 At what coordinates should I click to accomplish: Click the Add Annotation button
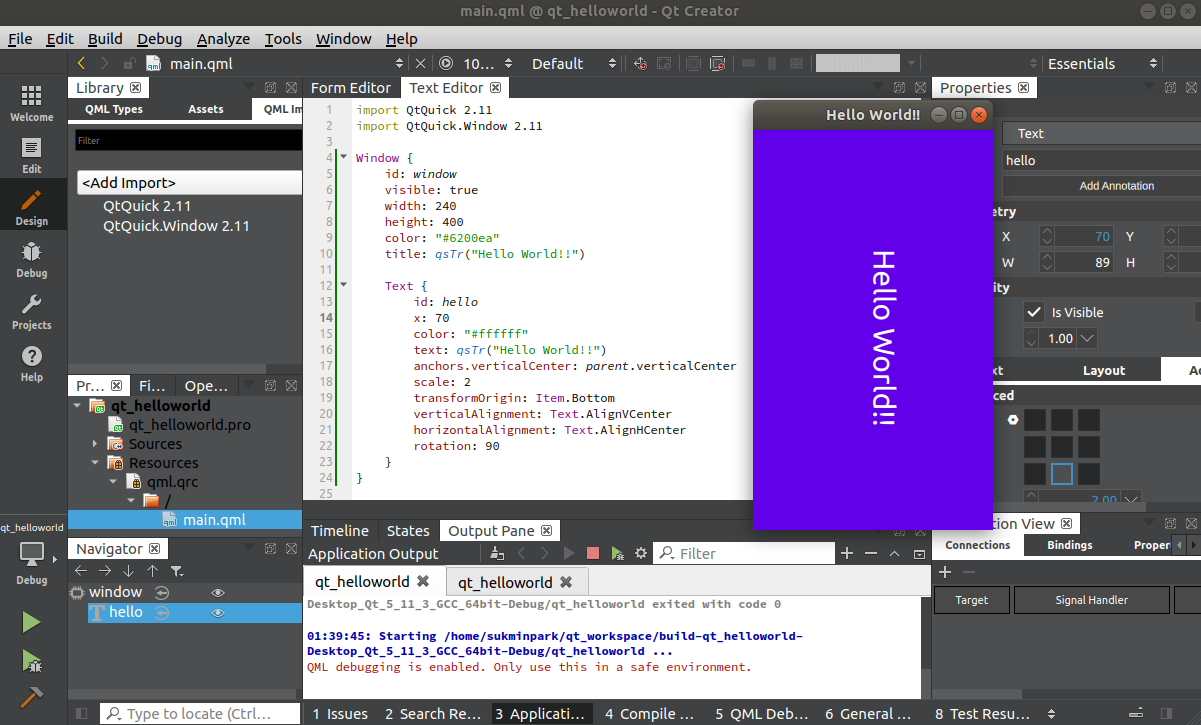click(1101, 186)
